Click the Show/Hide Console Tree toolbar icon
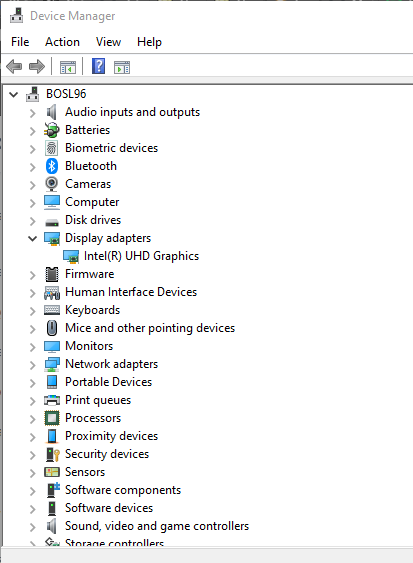This screenshot has height=563, width=413. point(68,67)
